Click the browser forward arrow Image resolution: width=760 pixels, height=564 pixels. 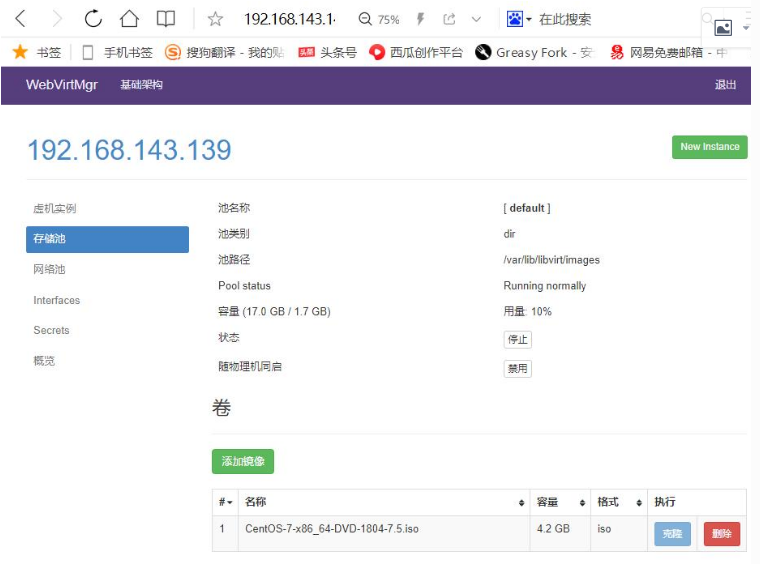[57, 19]
